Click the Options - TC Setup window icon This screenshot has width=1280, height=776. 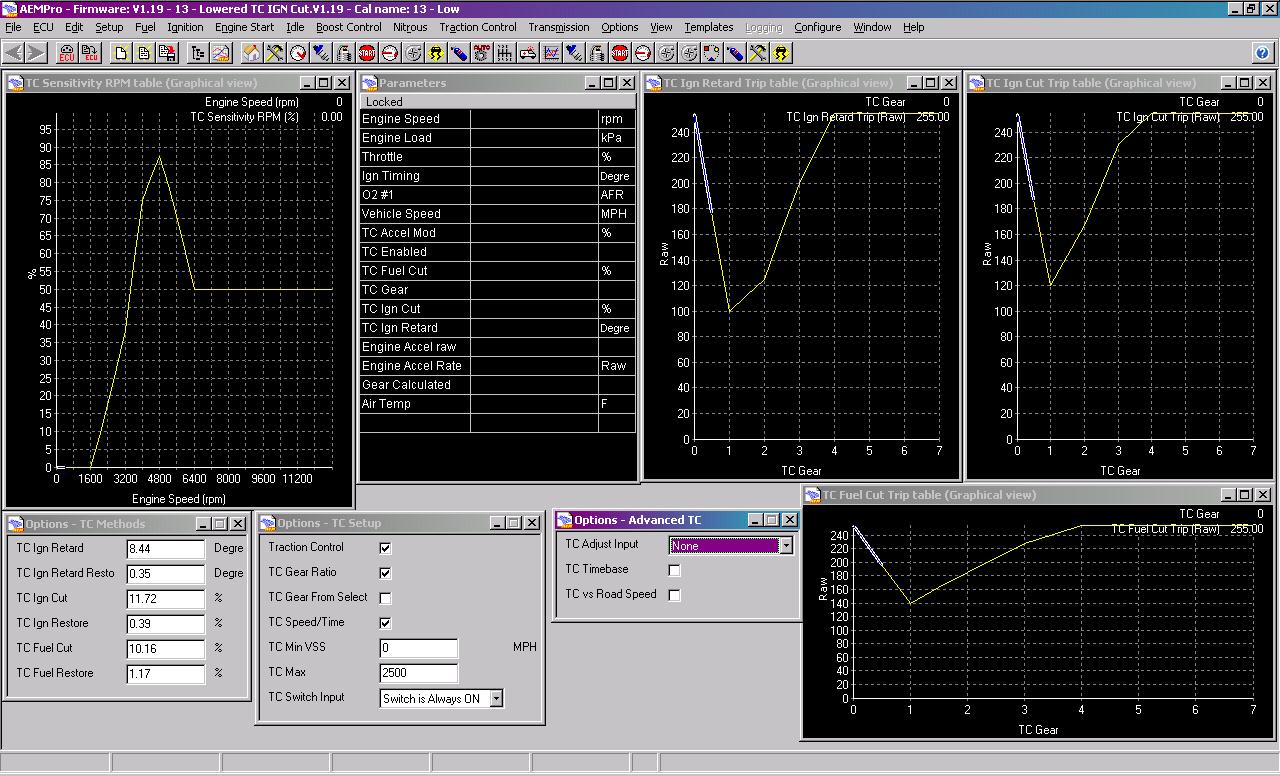(267, 523)
